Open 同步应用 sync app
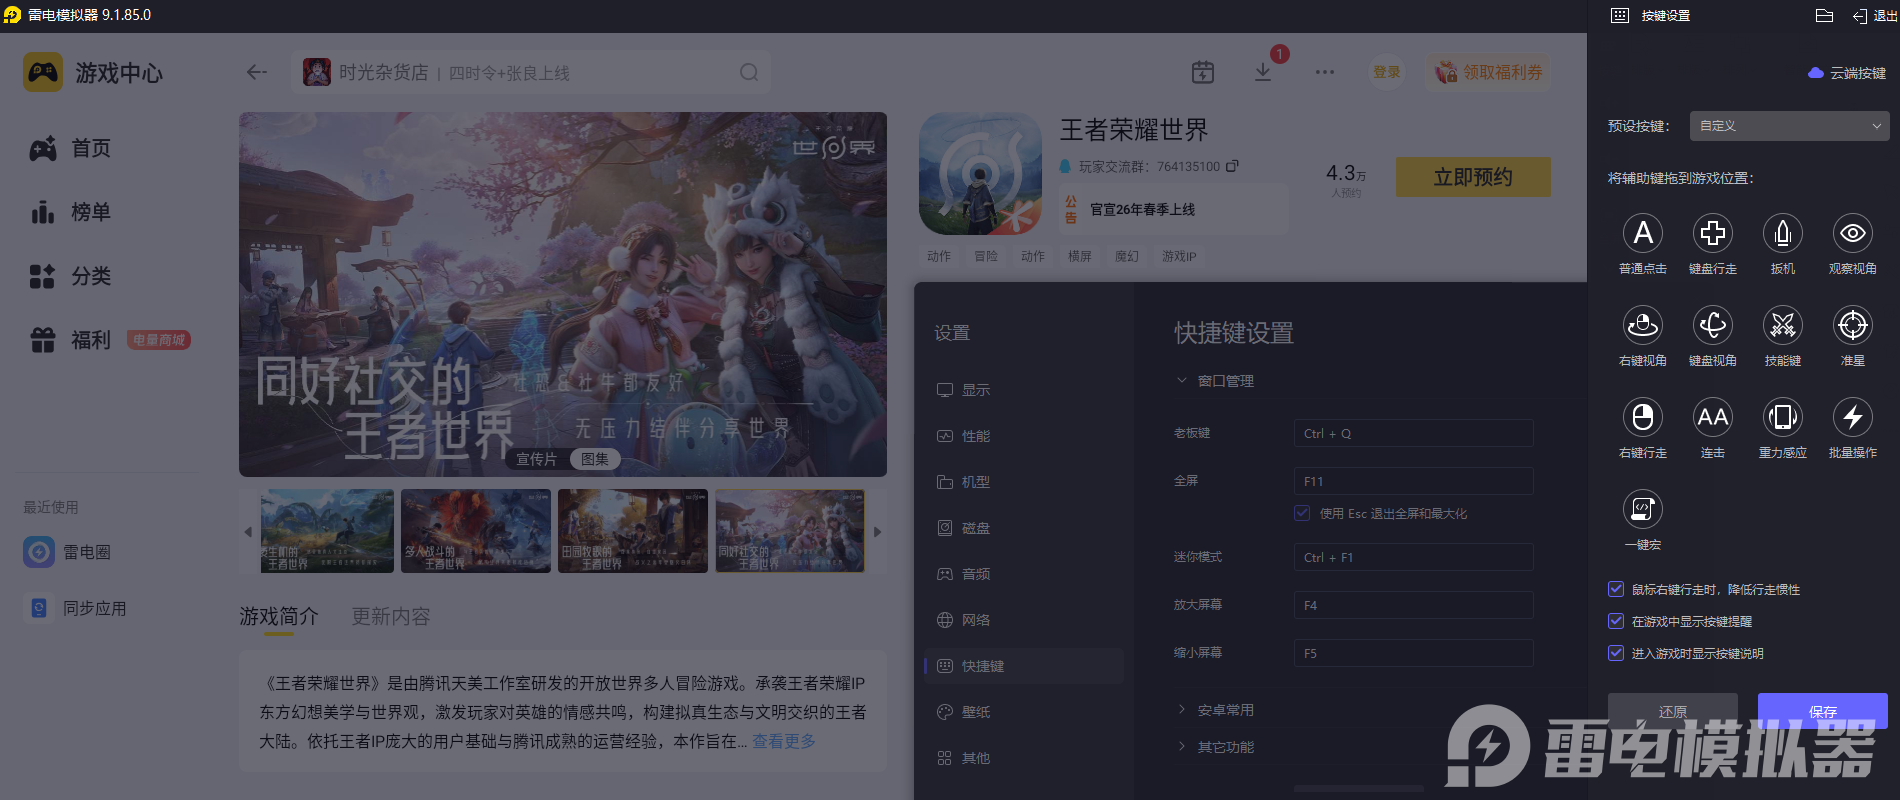1900x800 pixels. [76, 608]
